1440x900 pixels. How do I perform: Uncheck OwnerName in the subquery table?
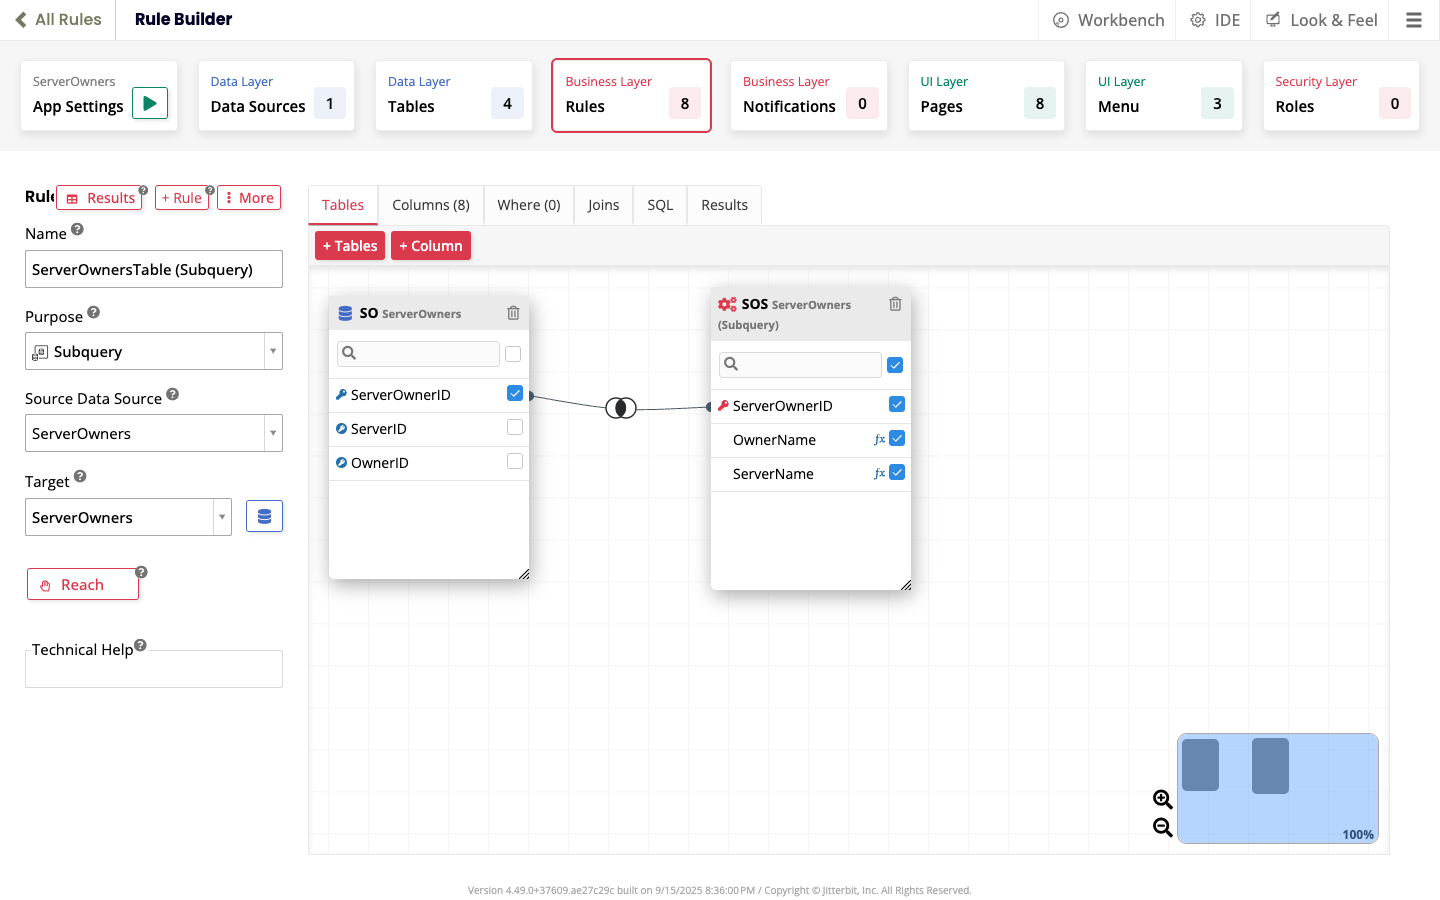coord(897,439)
